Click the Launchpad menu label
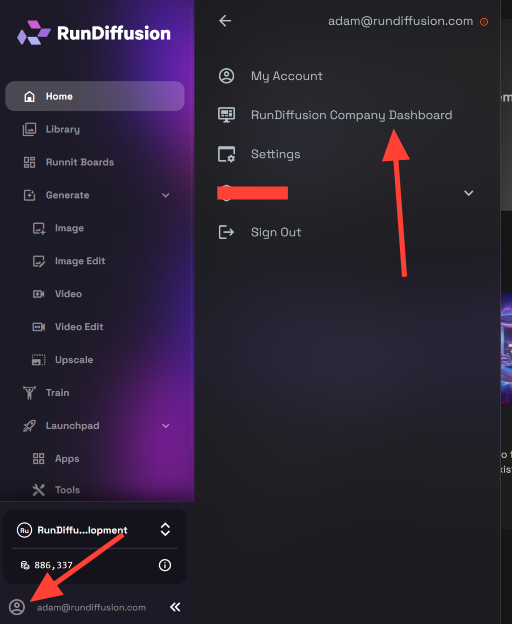The image size is (512, 625). point(73,426)
